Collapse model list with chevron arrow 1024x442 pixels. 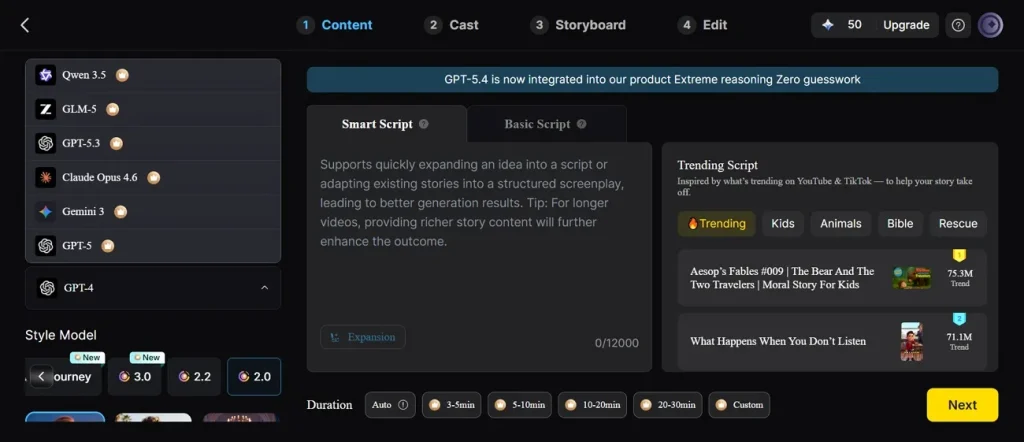tap(264, 287)
